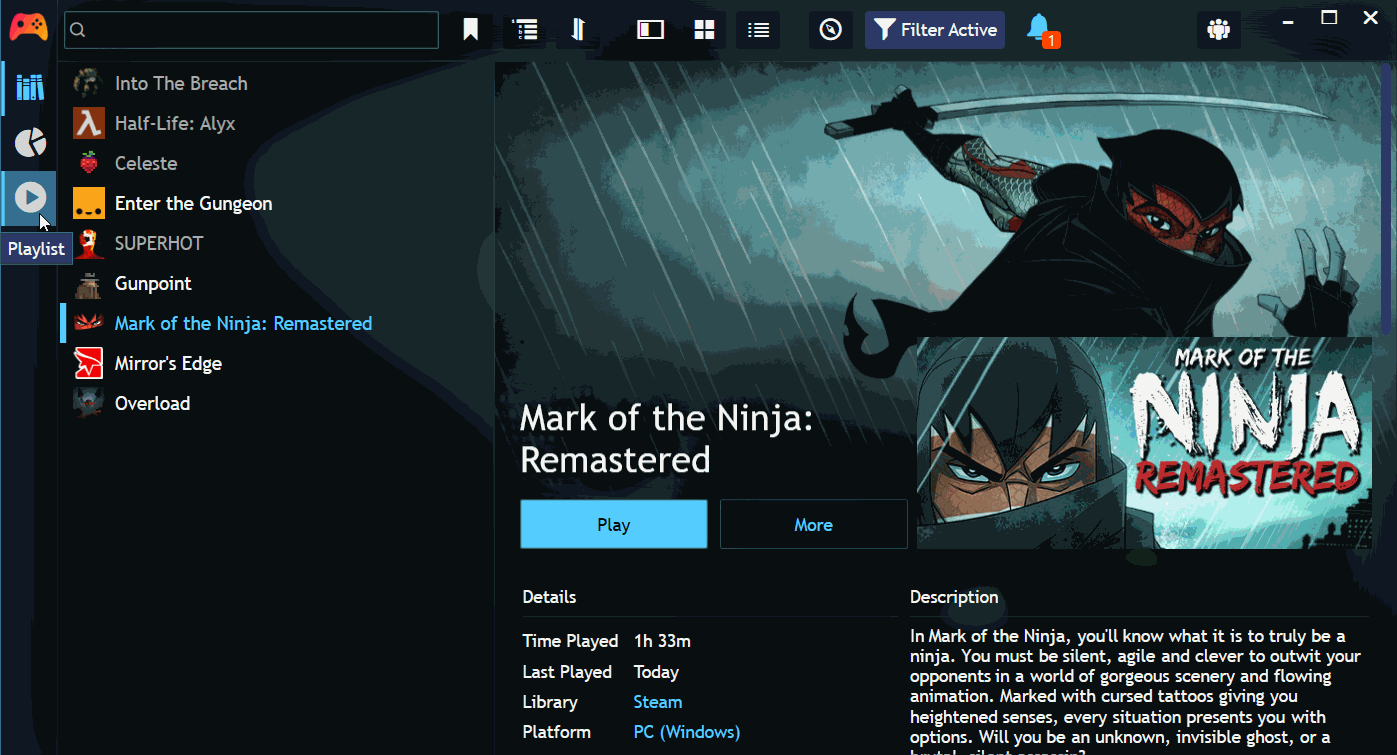Click the Last Played value Today
1397x755 pixels.
[656, 672]
